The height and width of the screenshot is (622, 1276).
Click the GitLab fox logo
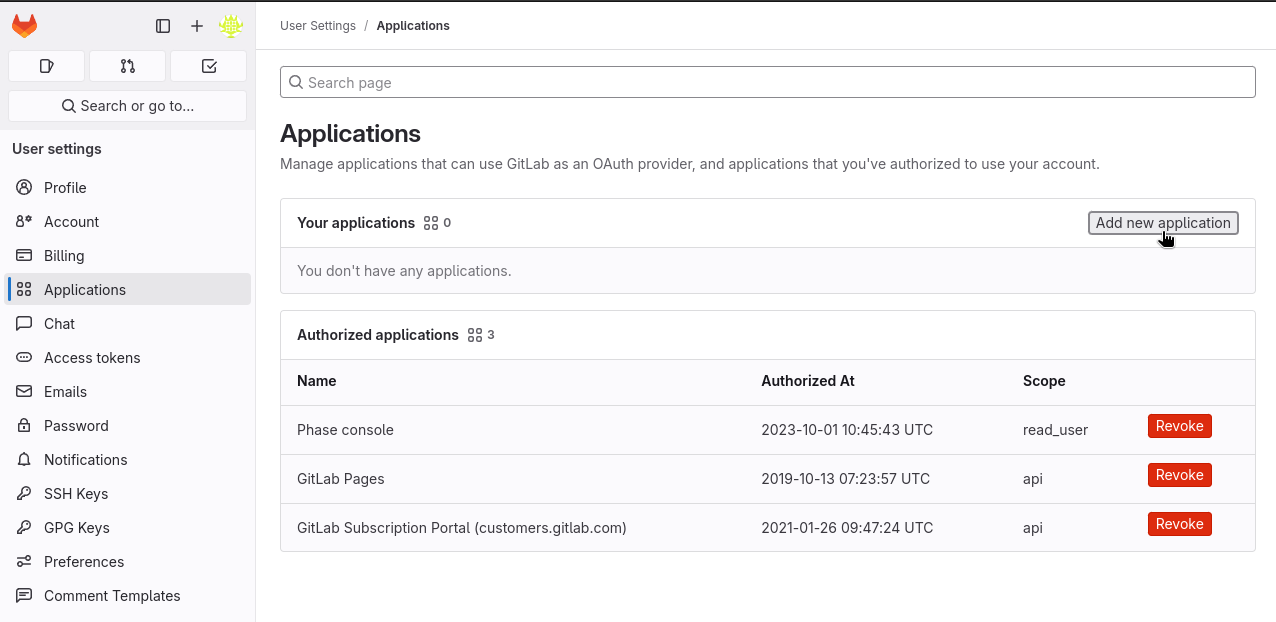point(24,26)
